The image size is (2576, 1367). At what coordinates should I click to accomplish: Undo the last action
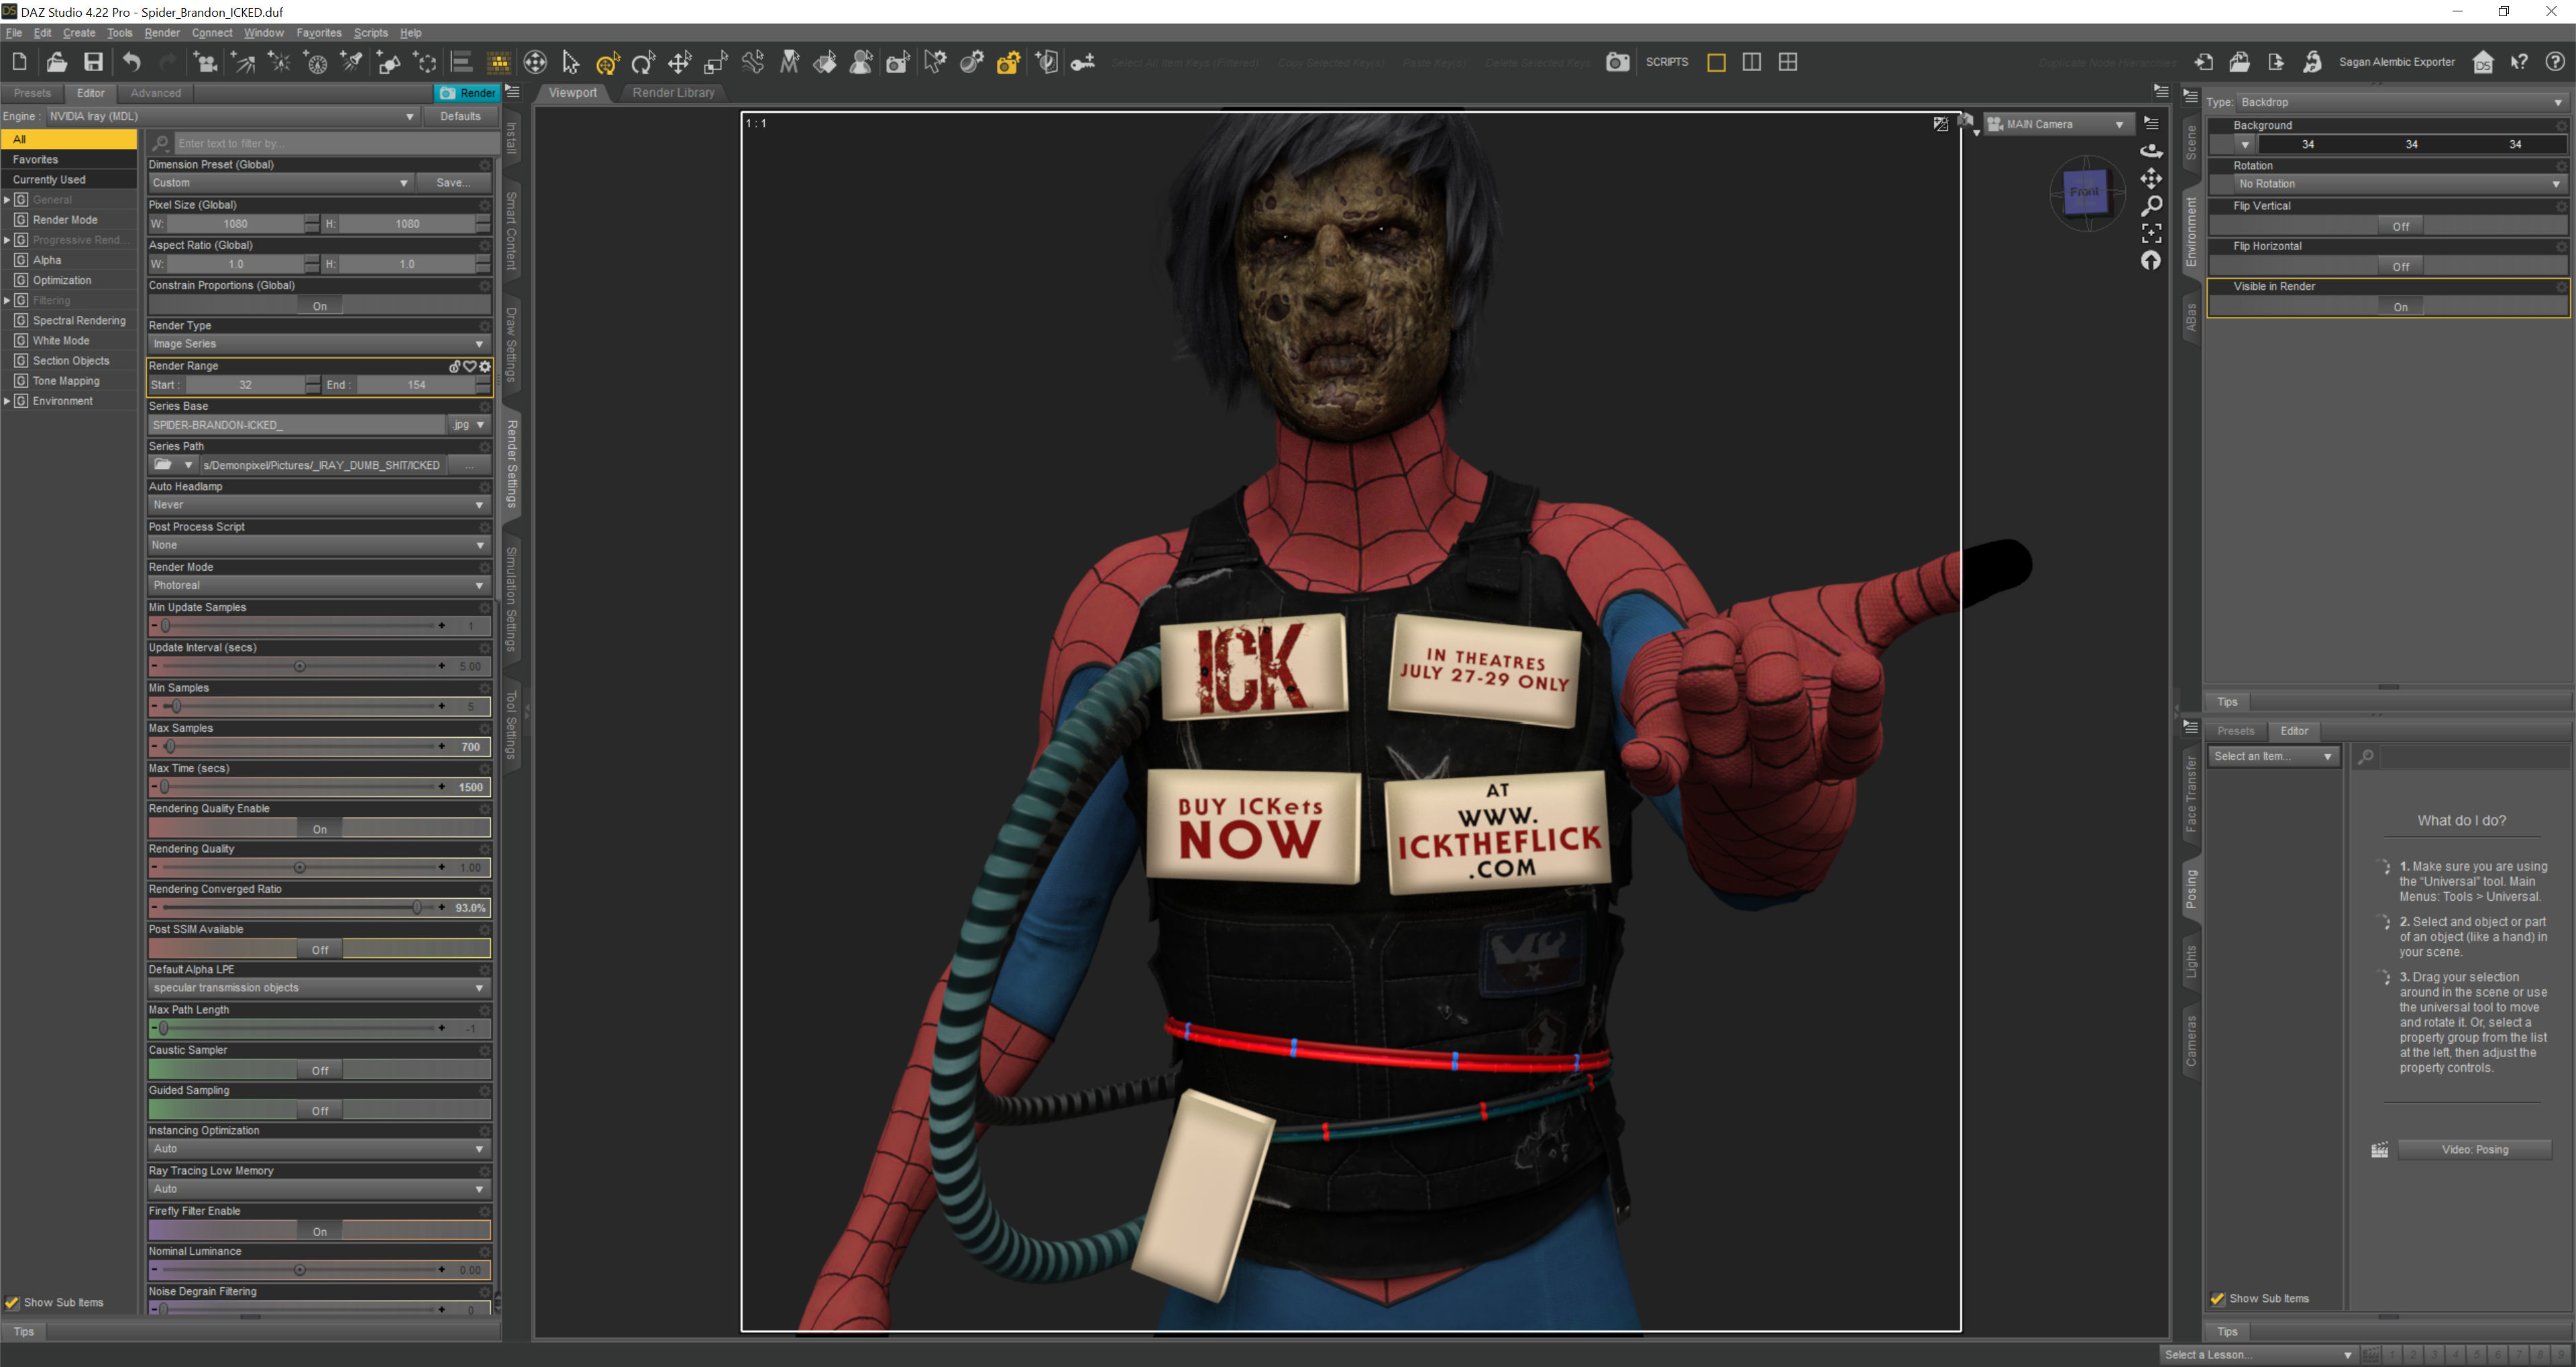(131, 62)
